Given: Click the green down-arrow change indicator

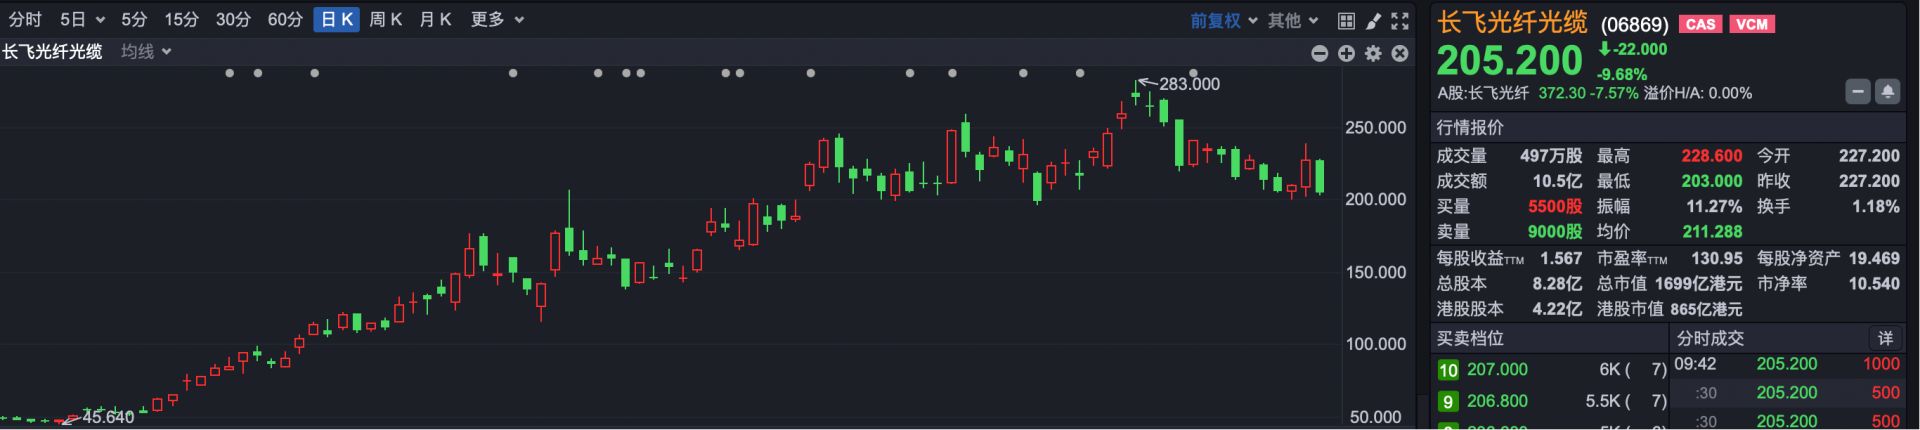Looking at the screenshot, I should (1604, 49).
